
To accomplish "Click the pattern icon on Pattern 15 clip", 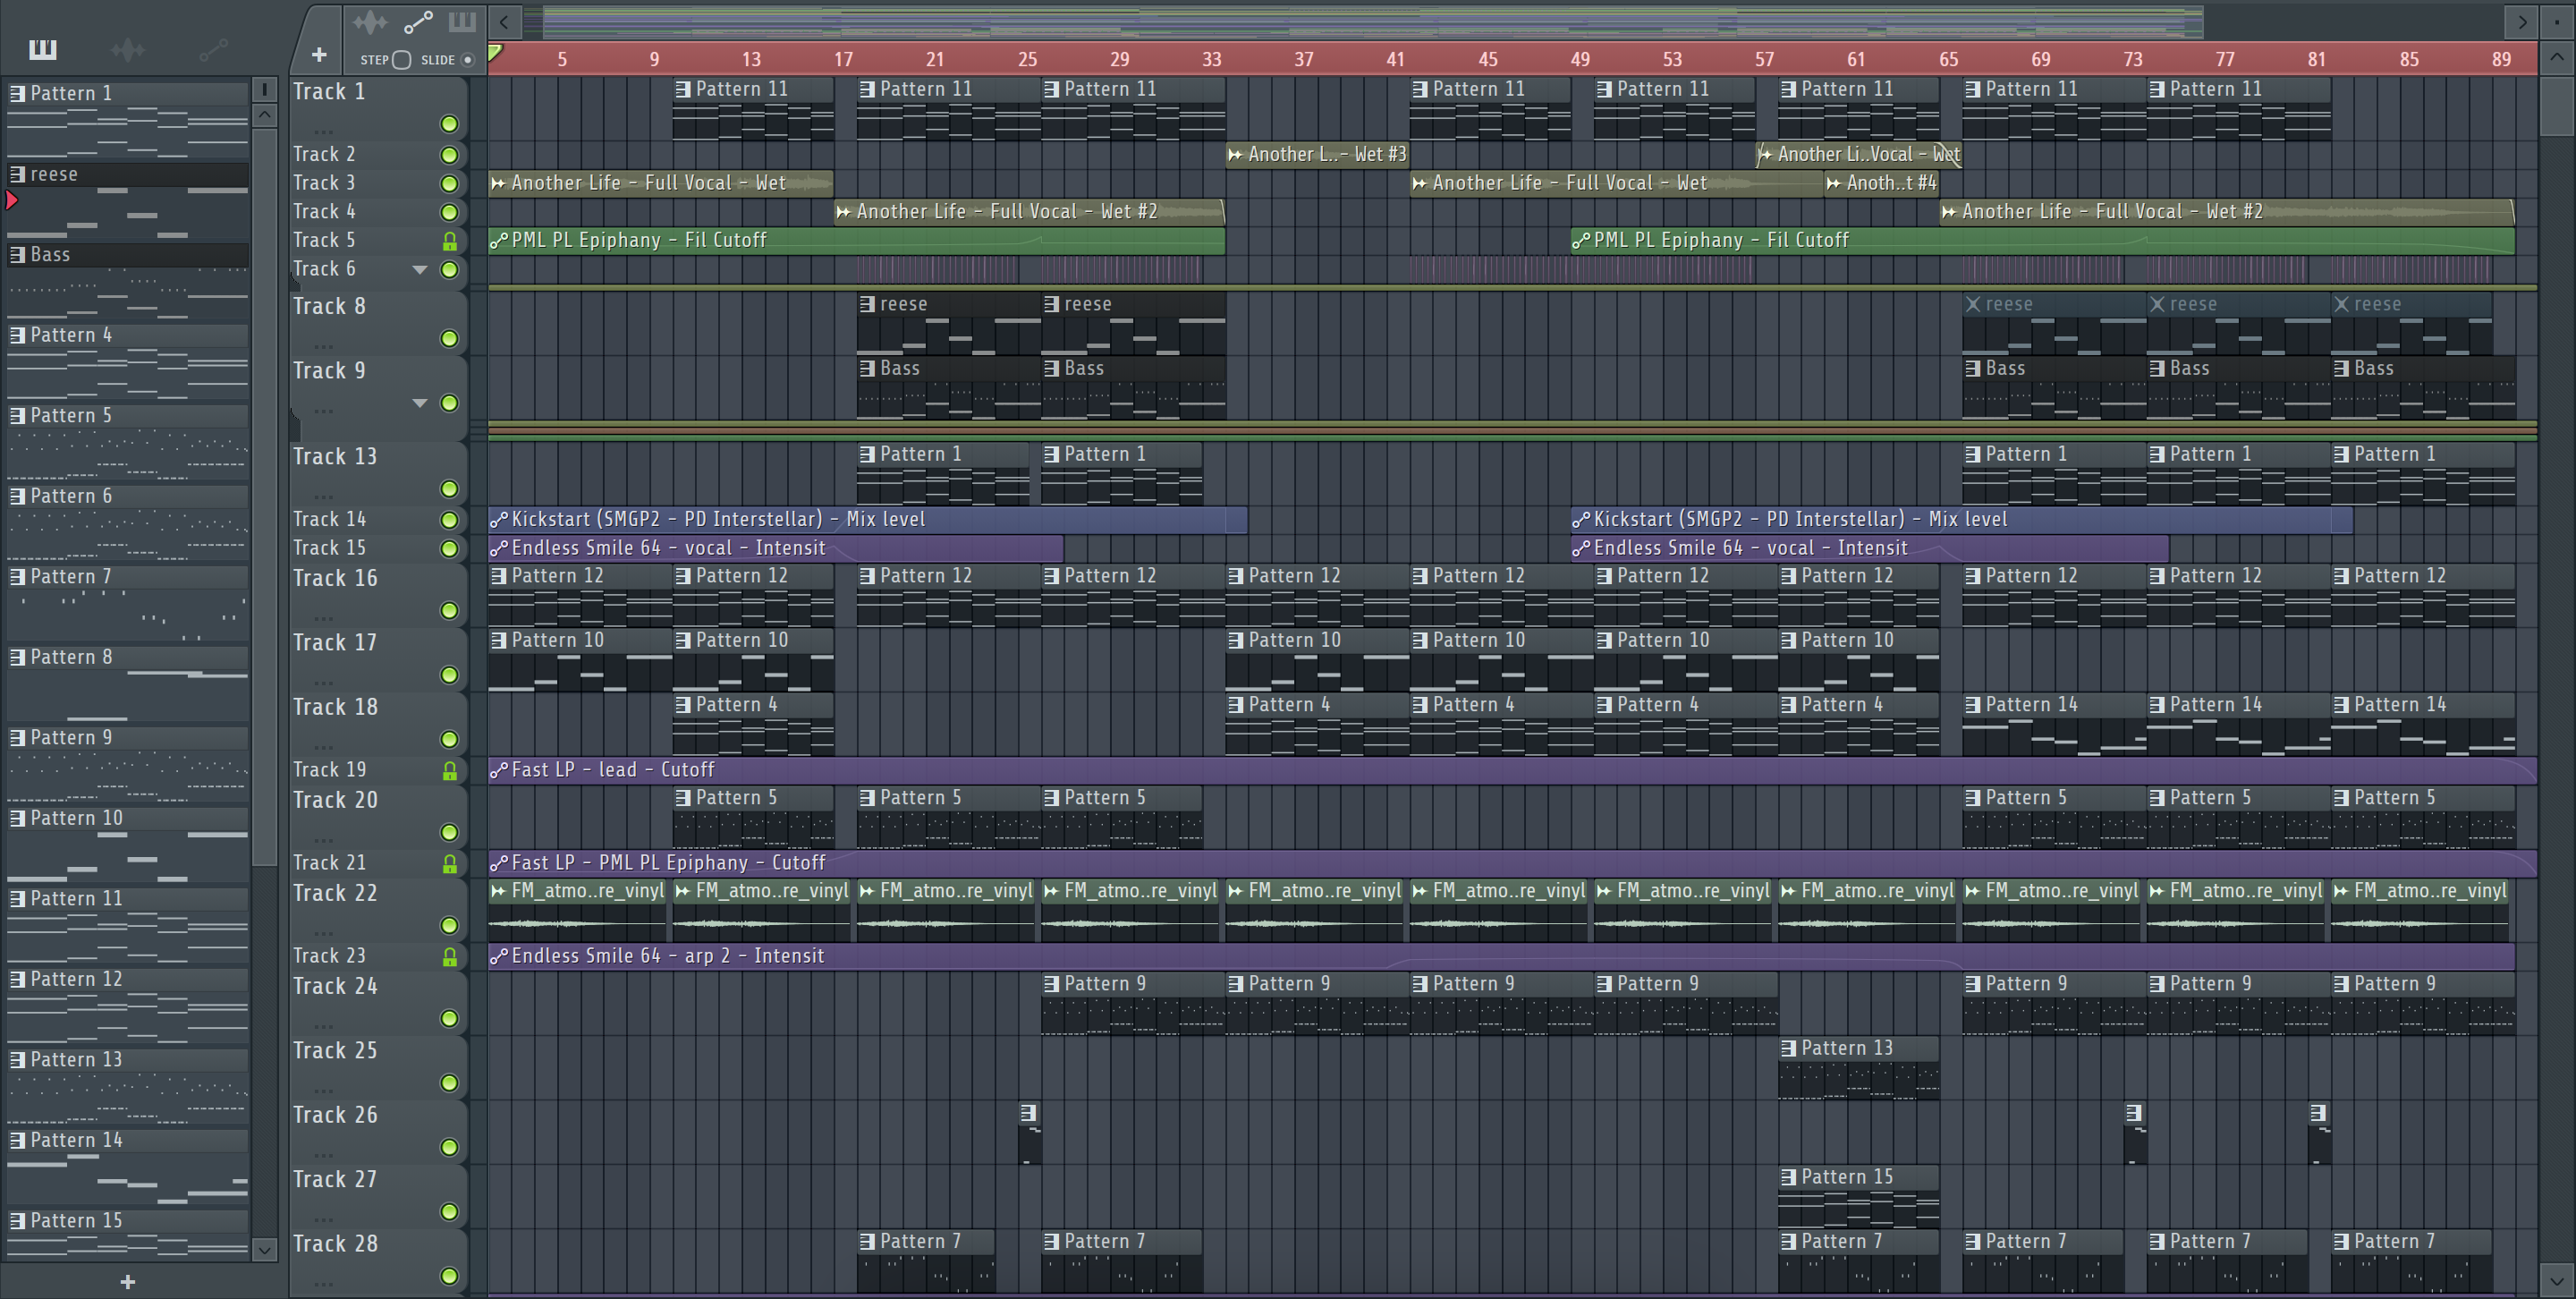I will click(1789, 1177).
